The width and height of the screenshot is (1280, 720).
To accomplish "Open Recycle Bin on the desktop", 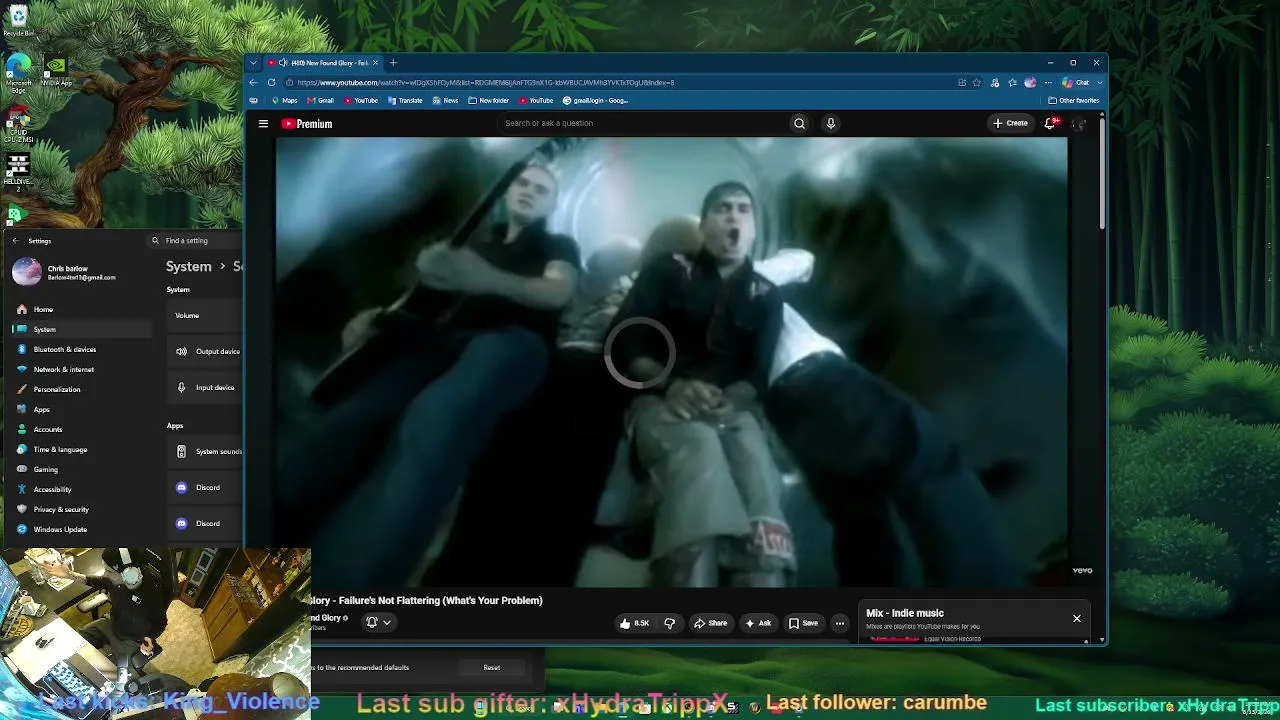I will (x=18, y=21).
